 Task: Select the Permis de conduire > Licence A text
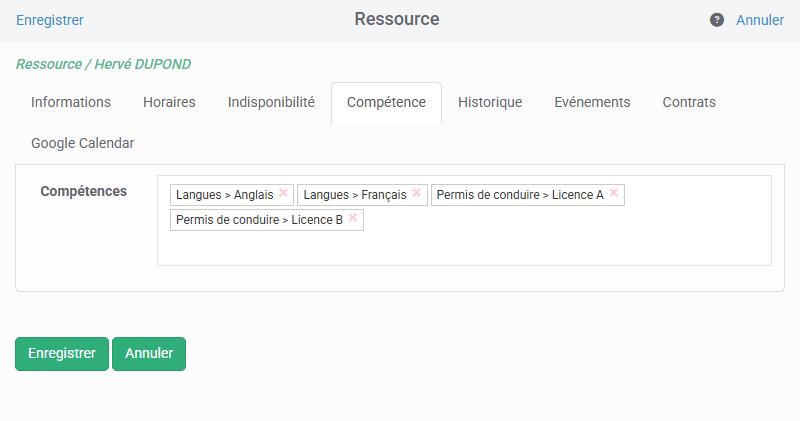[520, 195]
